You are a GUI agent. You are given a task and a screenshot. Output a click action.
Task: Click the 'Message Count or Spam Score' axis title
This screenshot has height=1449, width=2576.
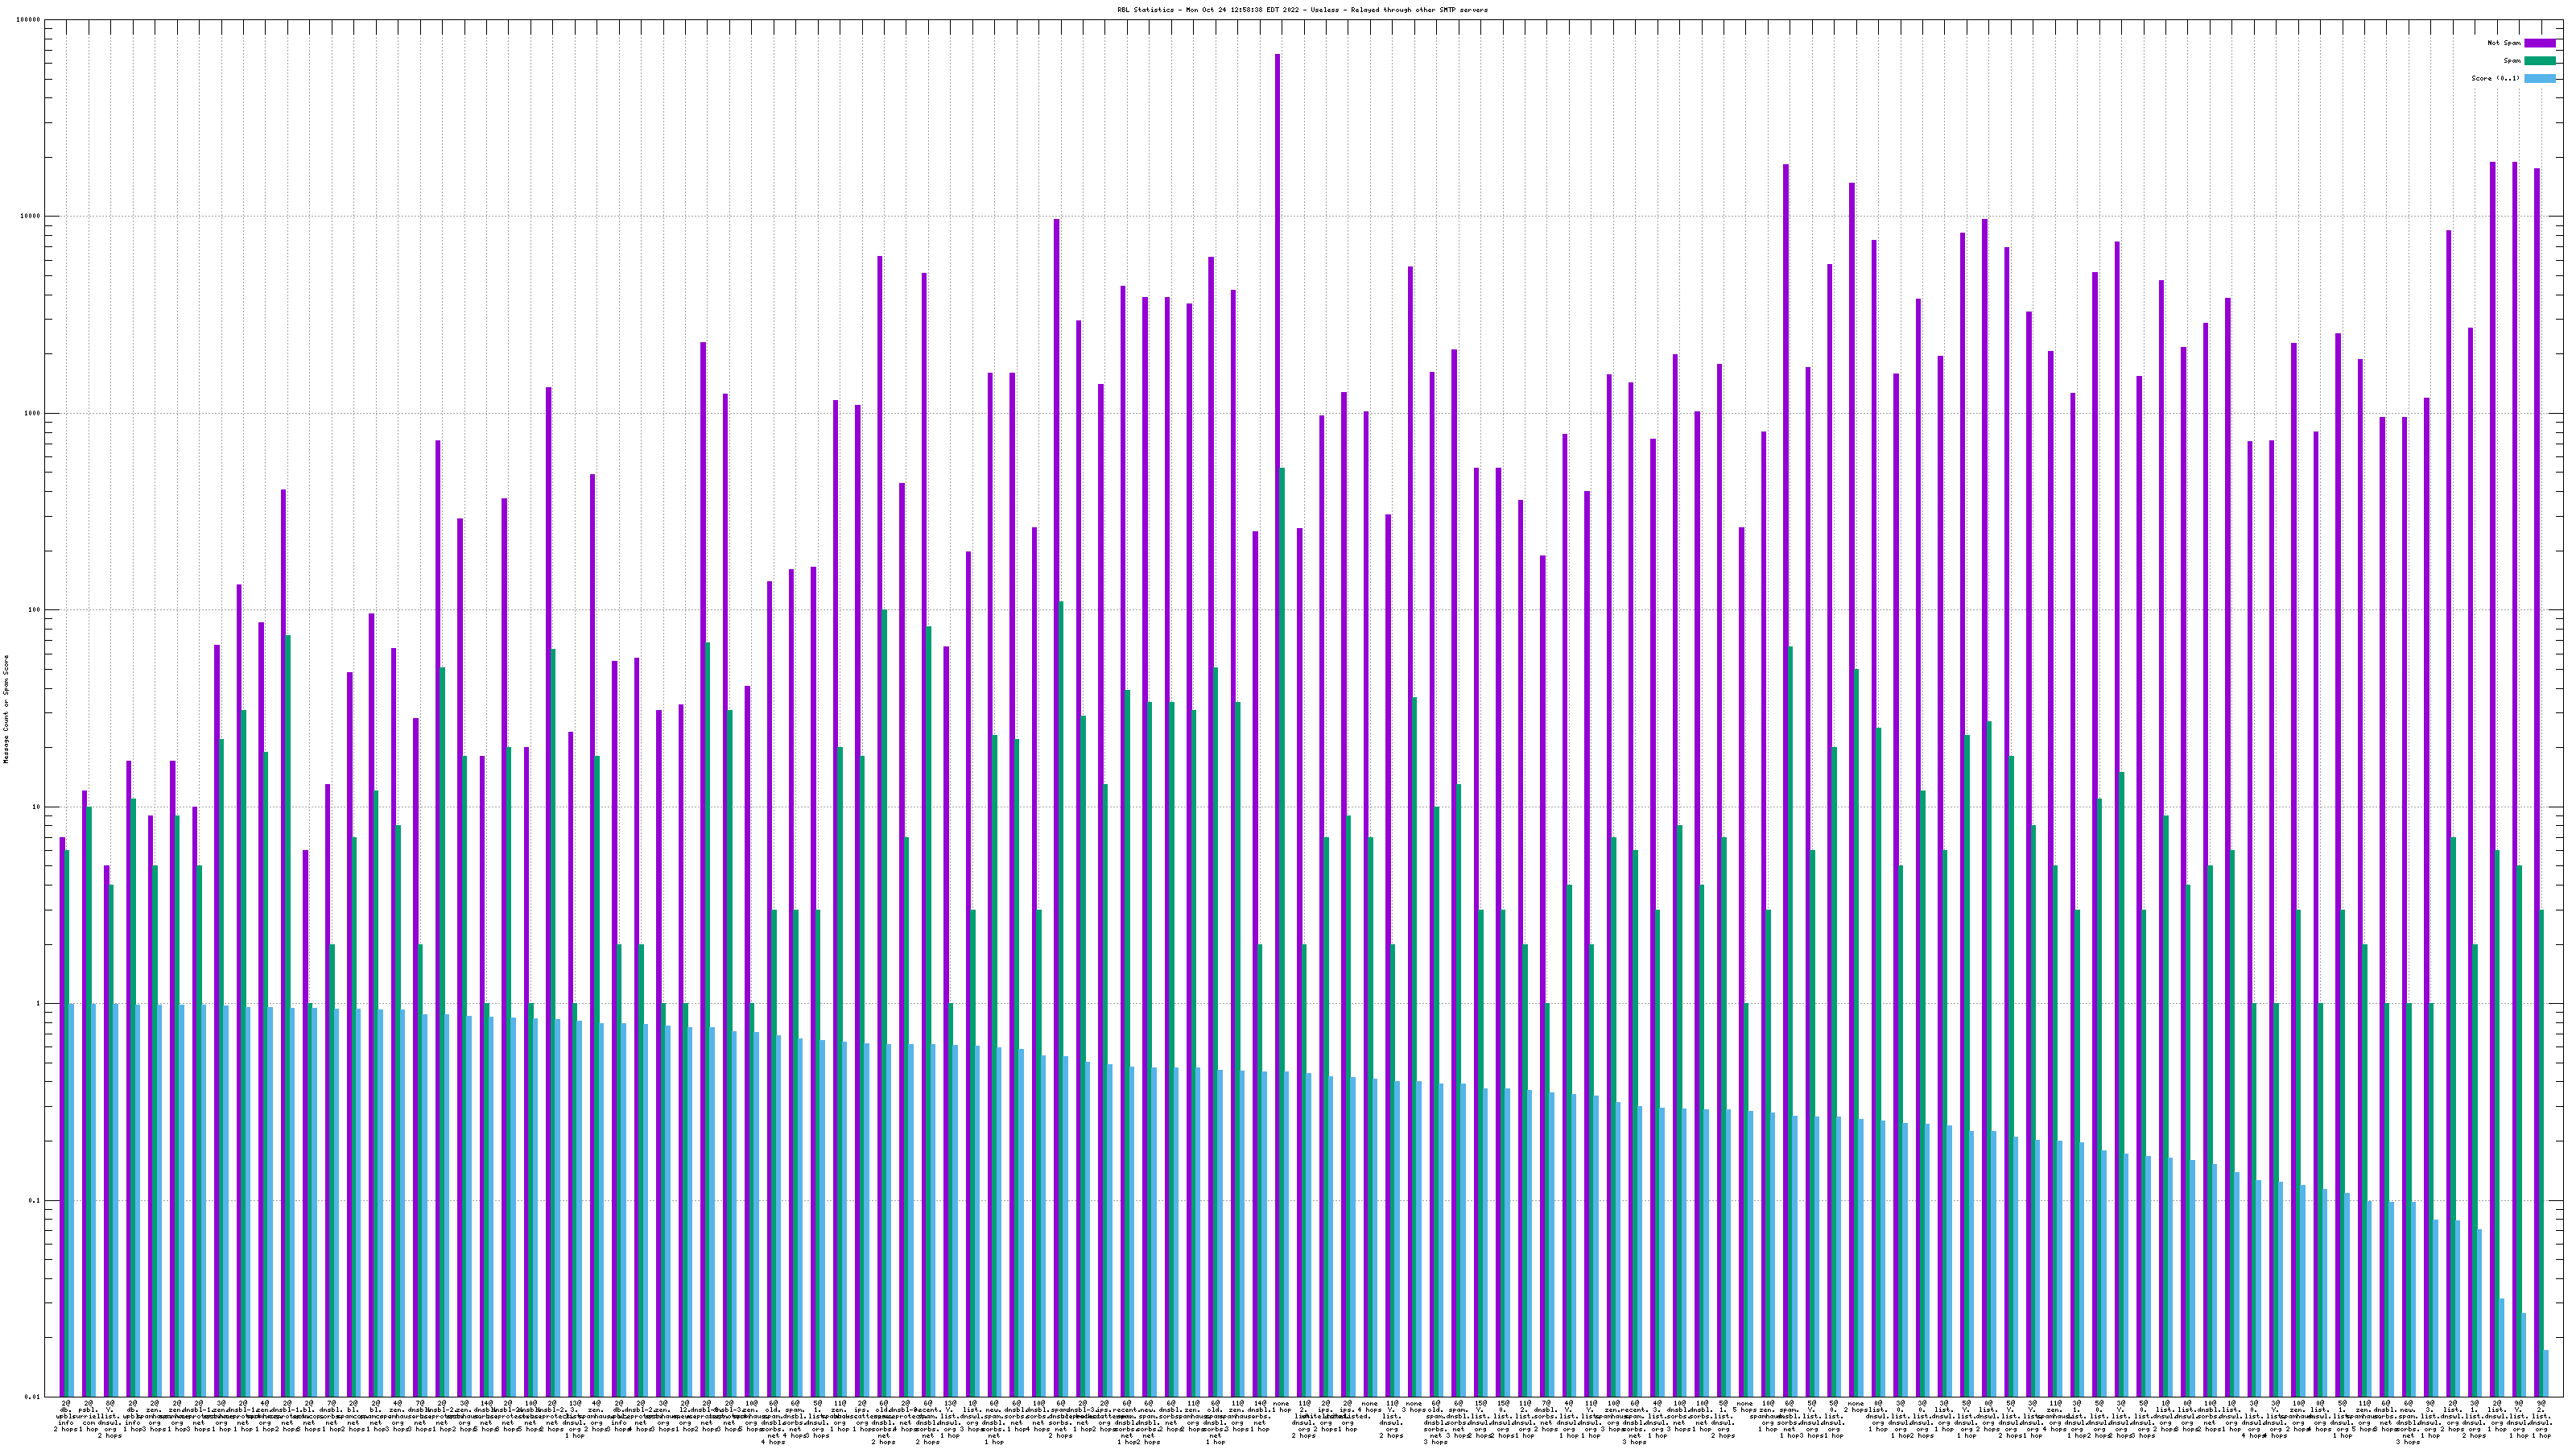coord(6,709)
